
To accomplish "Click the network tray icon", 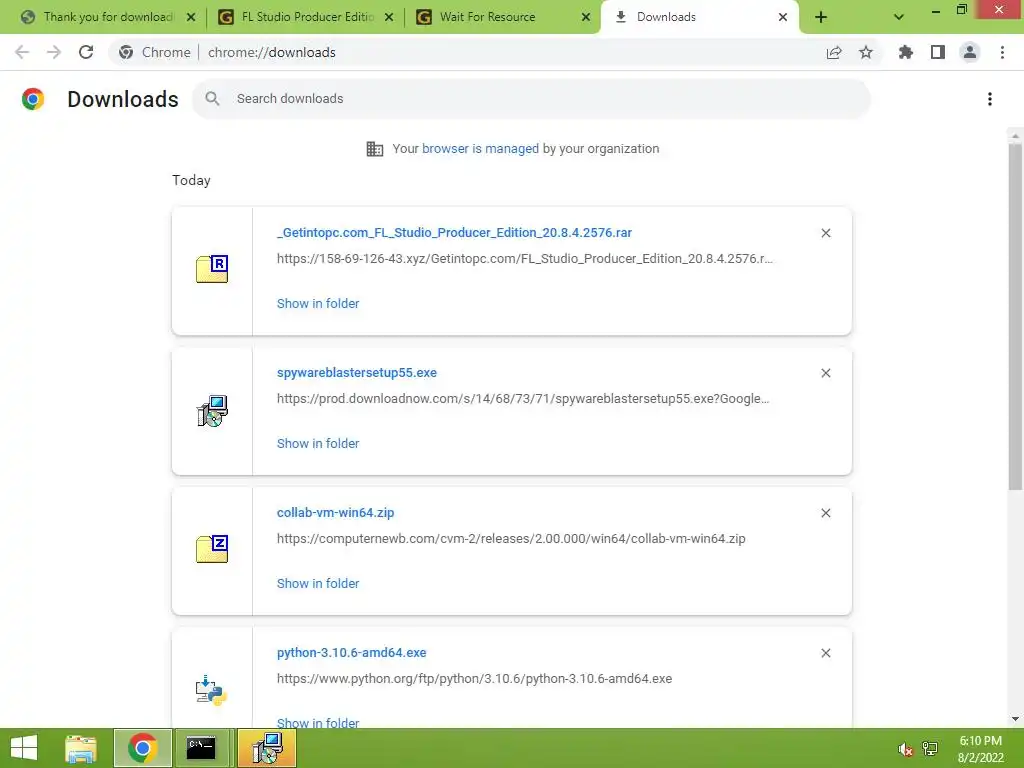I will point(930,748).
